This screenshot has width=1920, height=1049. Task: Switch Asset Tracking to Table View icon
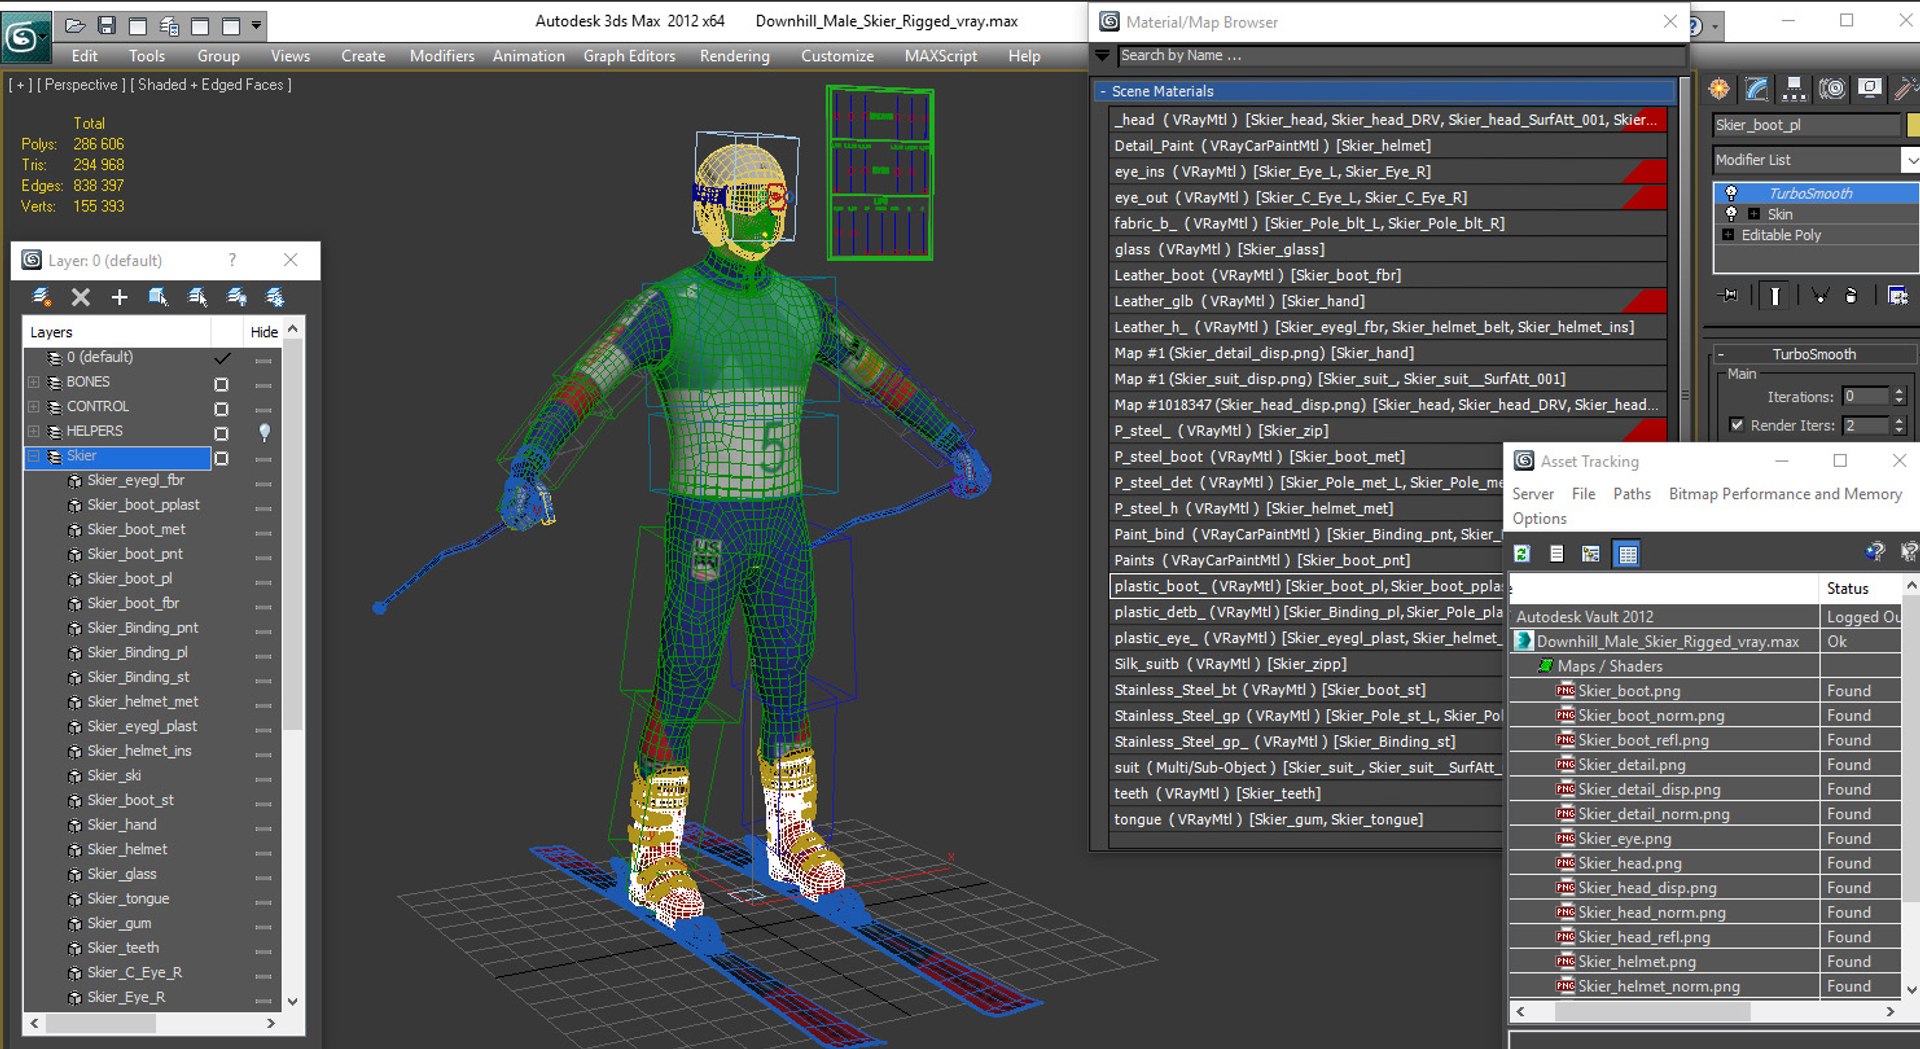(x=1627, y=554)
